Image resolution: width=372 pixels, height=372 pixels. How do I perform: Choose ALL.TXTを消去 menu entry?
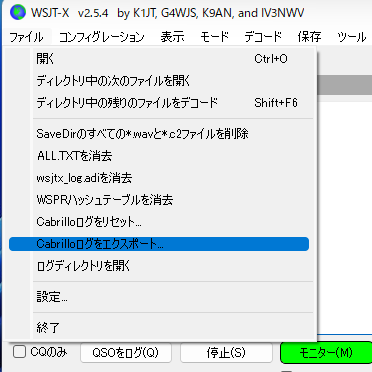[159, 156]
